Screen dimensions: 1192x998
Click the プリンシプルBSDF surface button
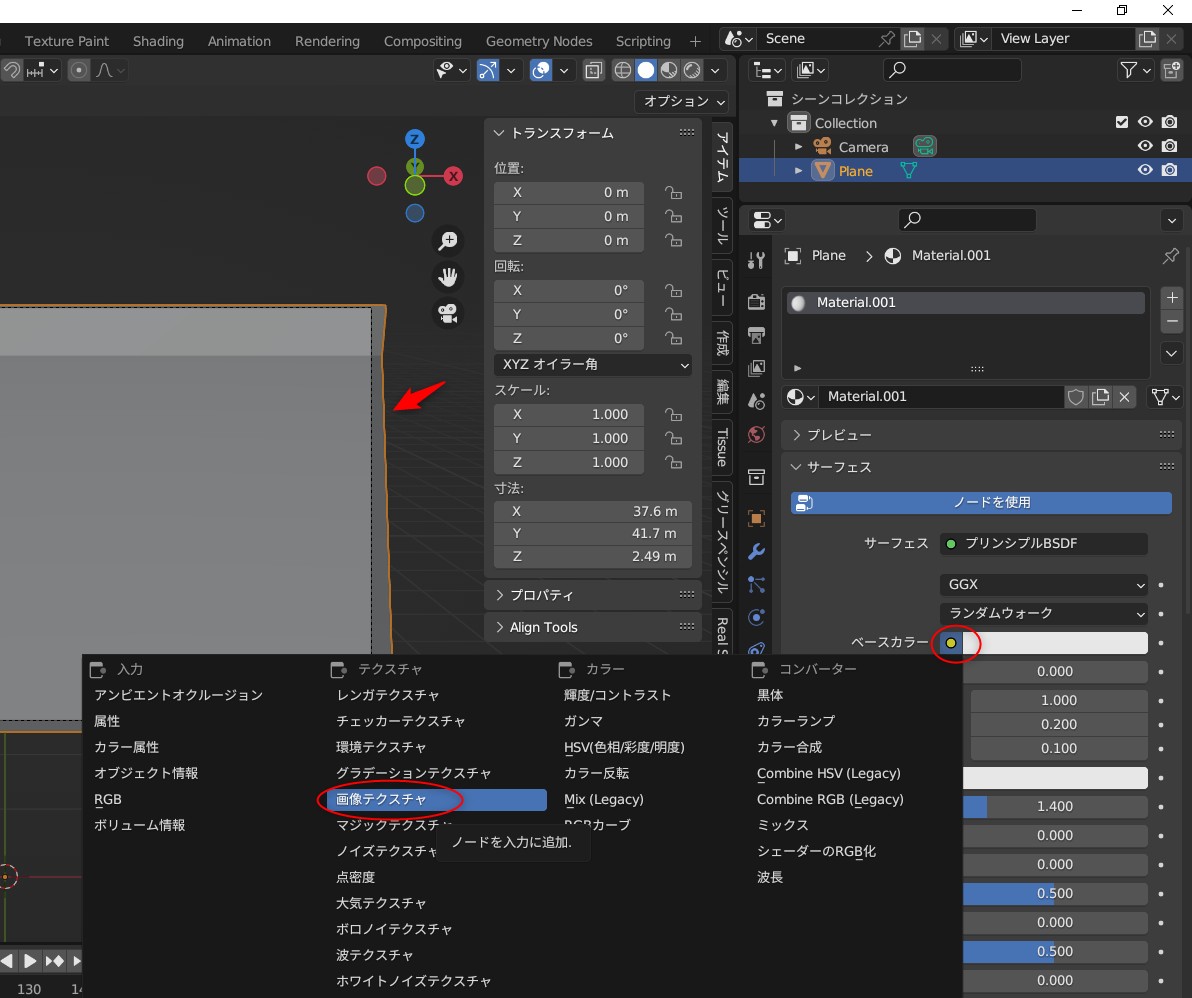pos(1044,543)
